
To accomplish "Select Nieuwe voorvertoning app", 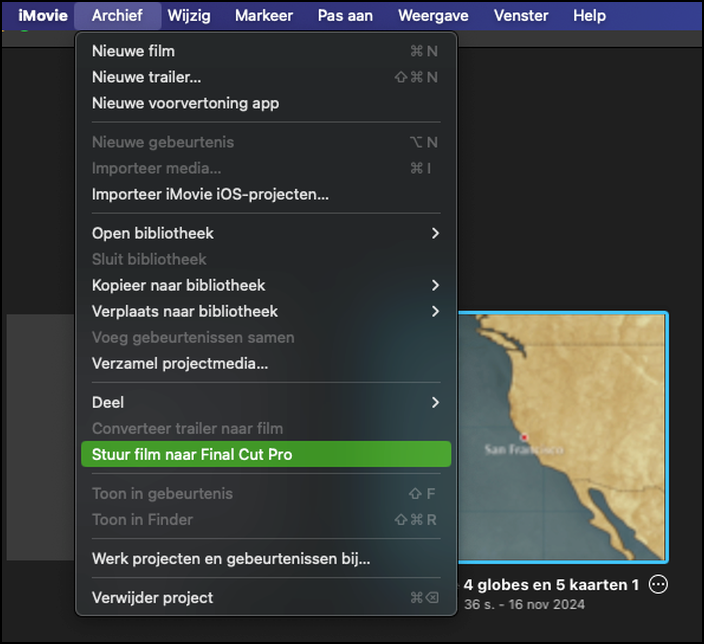I will [266, 103].
